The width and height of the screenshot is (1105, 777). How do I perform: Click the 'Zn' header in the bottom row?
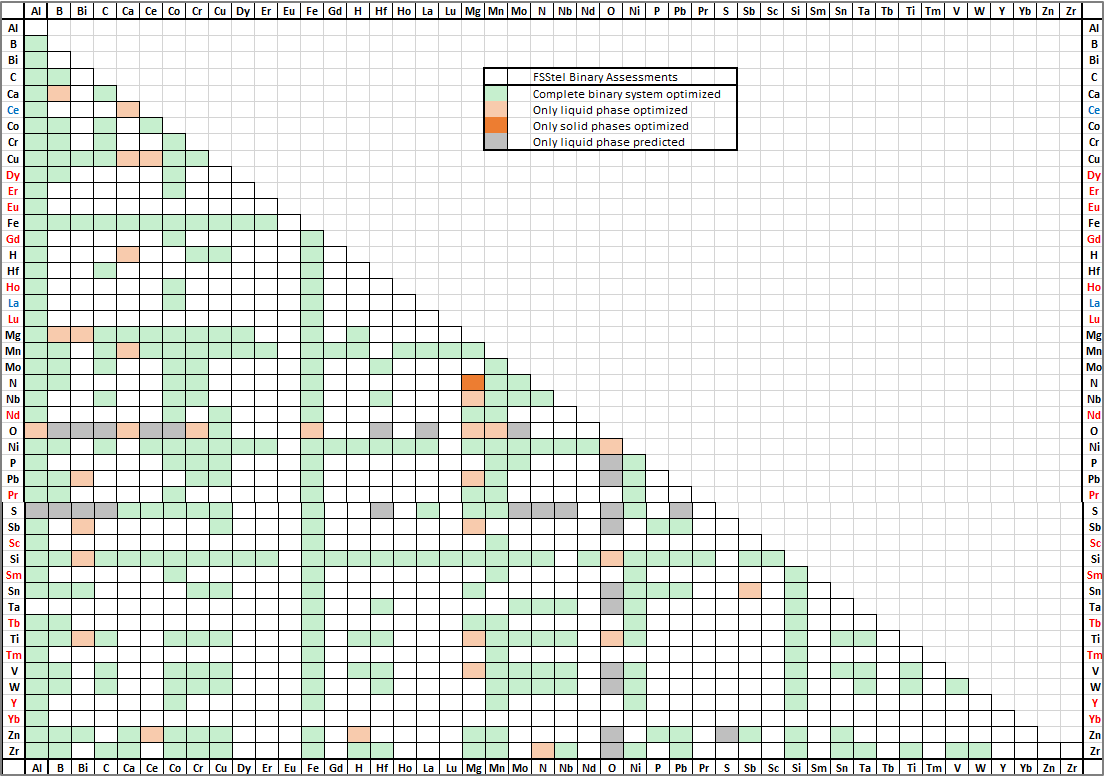[x=1047, y=767]
